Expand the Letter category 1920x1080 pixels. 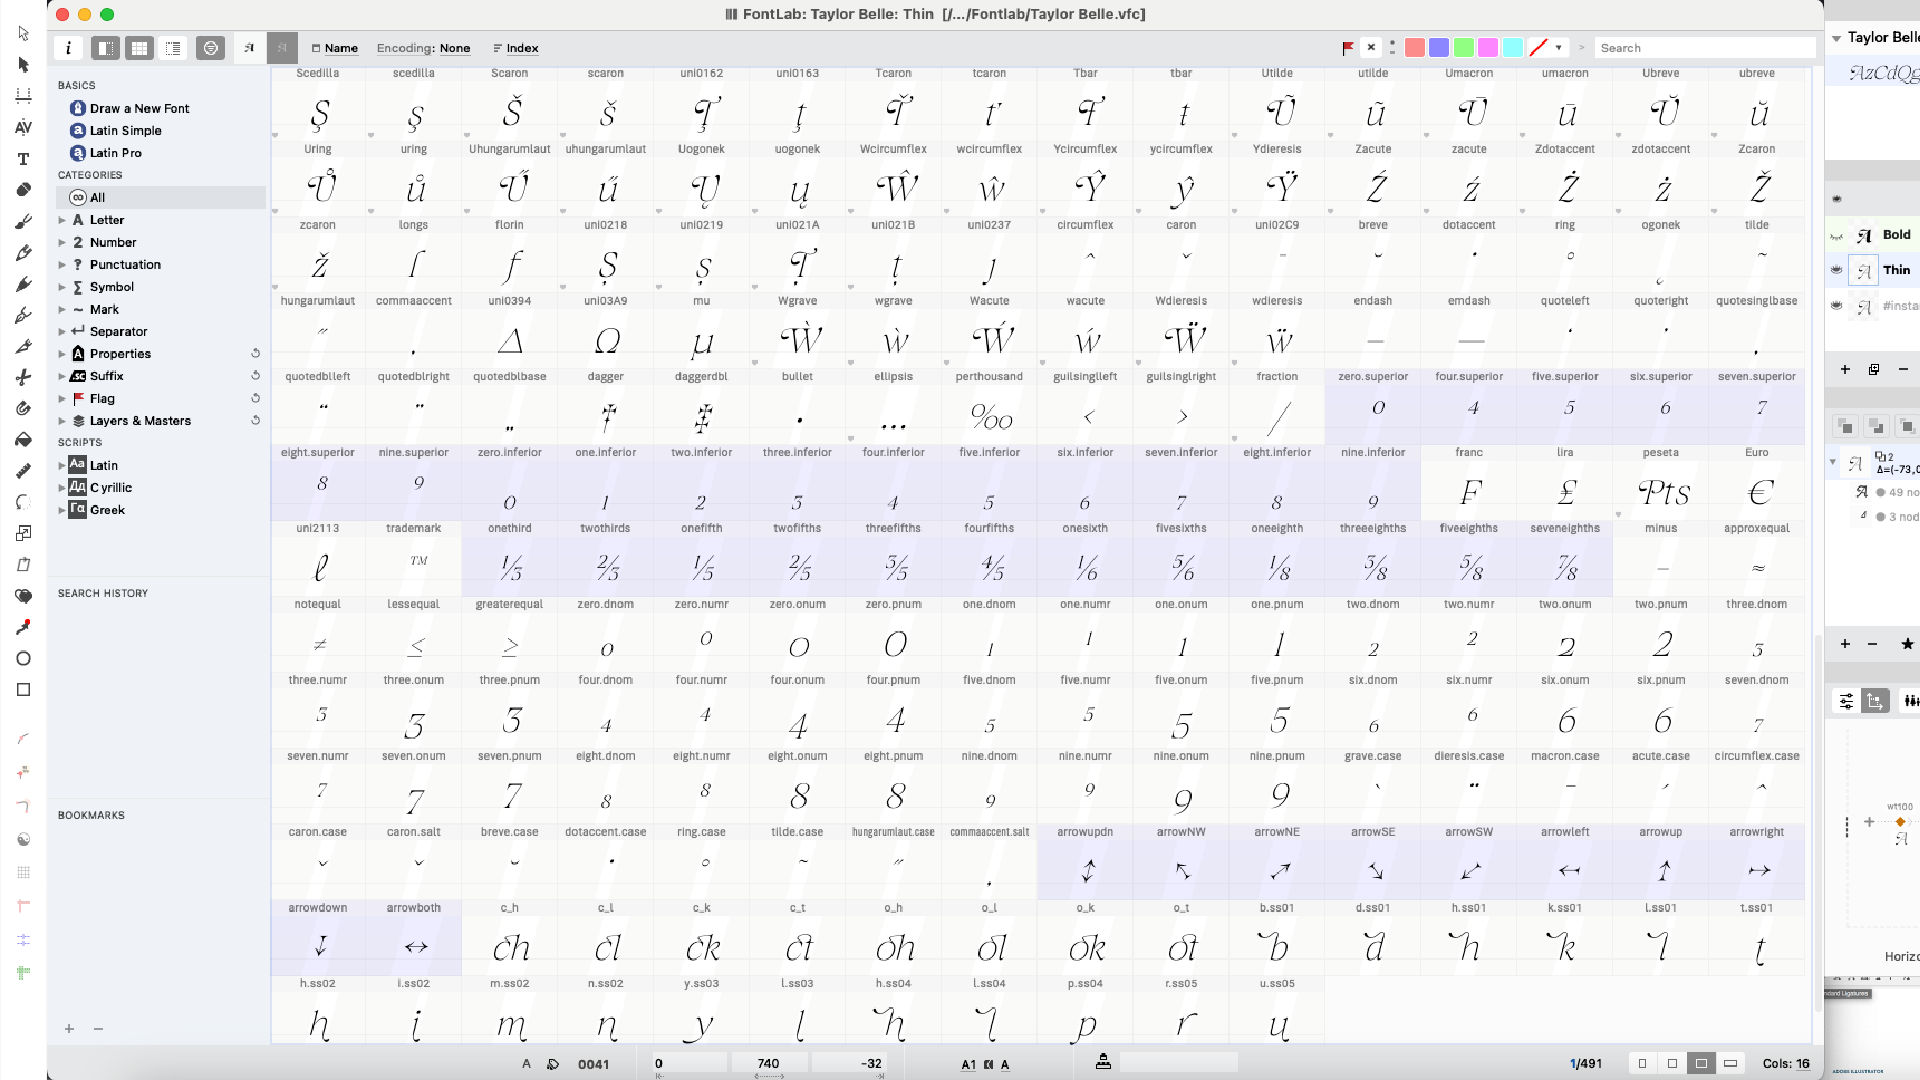click(x=62, y=220)
